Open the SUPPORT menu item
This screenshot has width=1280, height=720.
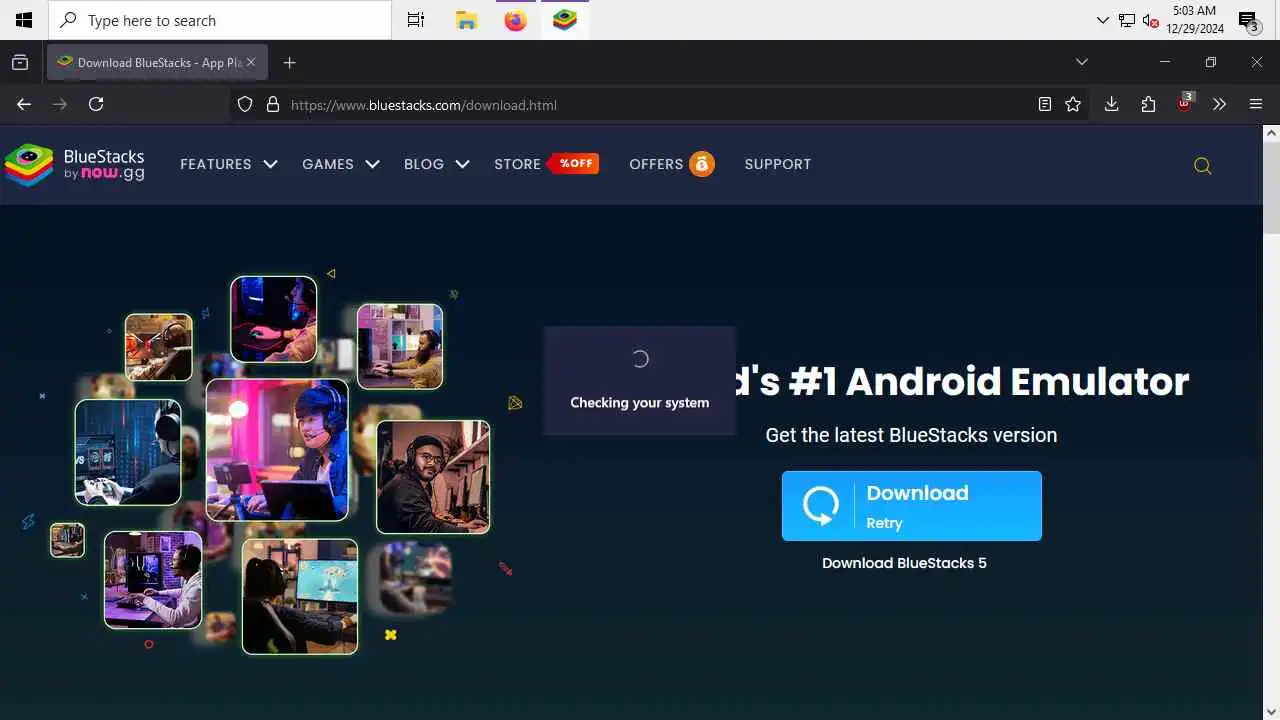click(x=778, y=164)
